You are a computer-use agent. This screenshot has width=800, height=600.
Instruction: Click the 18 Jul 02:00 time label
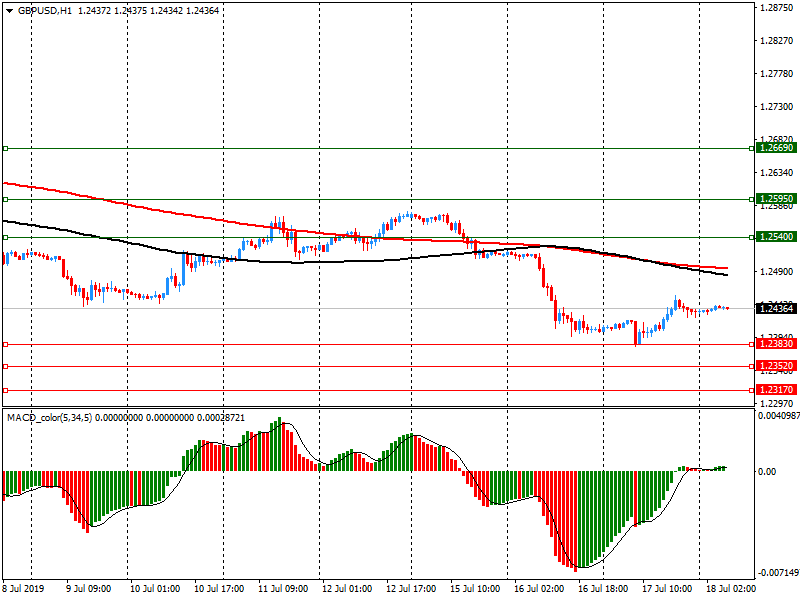point(731,589)
